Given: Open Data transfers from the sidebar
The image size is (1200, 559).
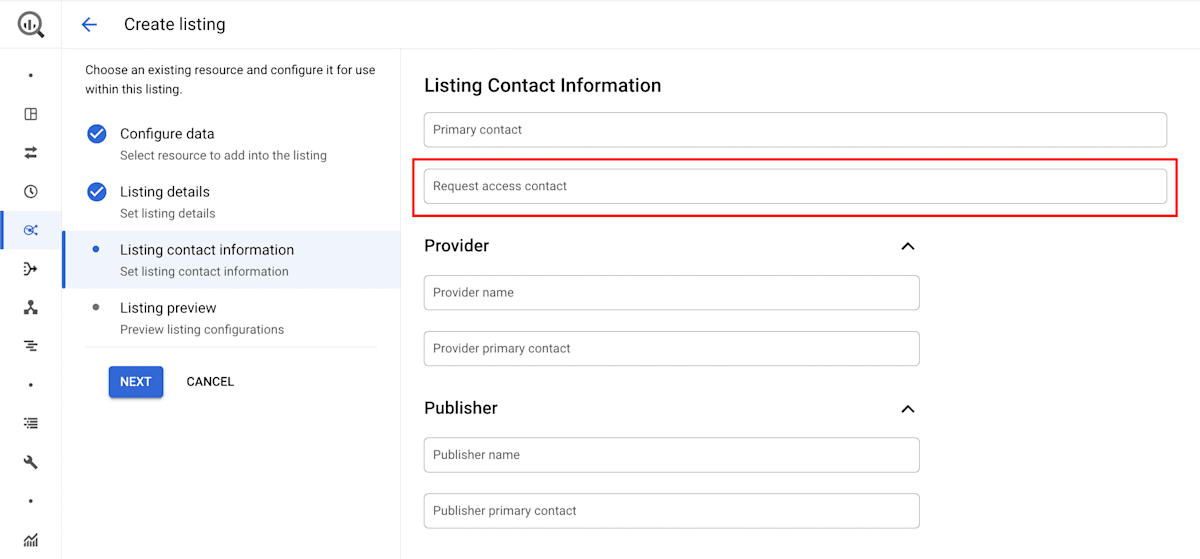Looking at the screenshot, I should [x=31, y=152].
